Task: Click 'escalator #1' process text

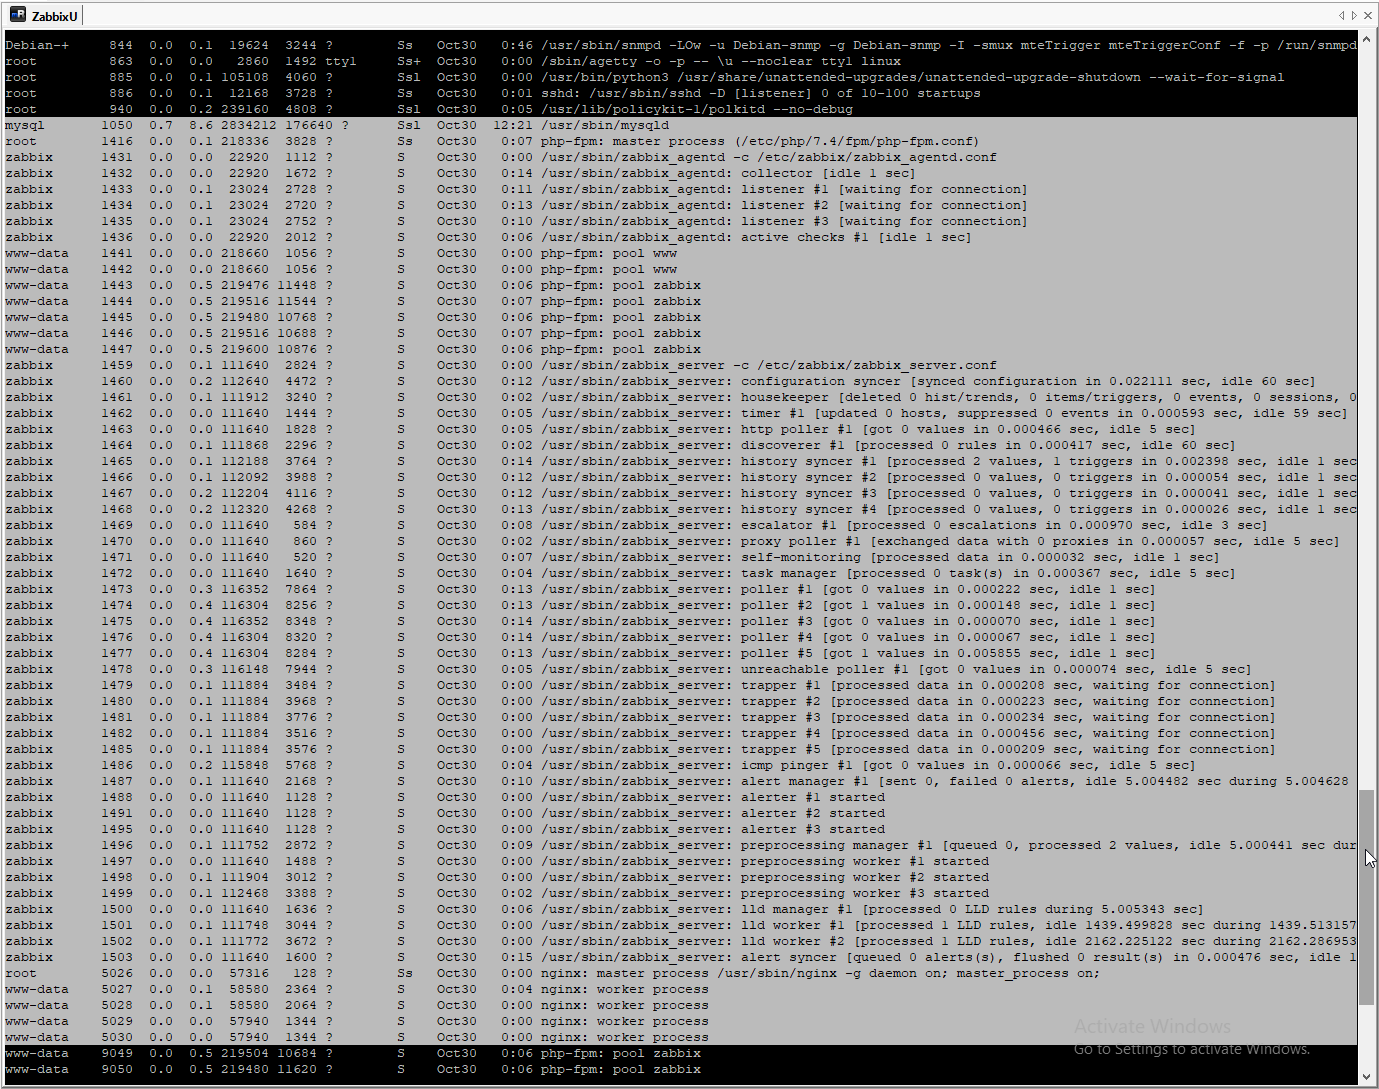Action: click(x=789, y=525)
